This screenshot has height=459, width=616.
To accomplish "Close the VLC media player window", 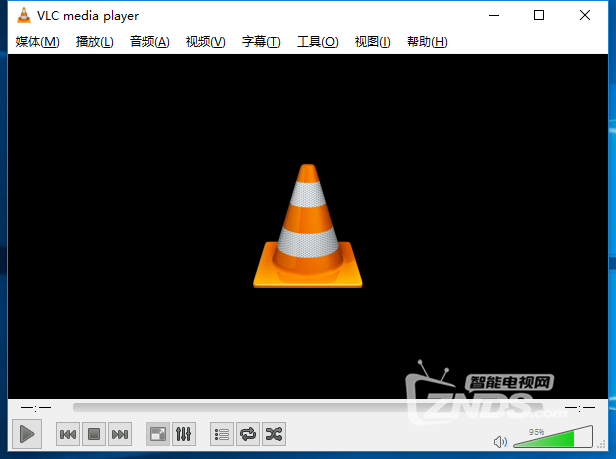I will tap(585, 15).
